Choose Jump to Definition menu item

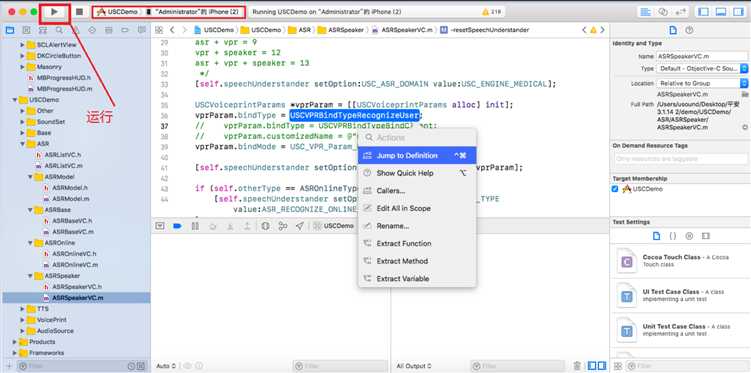[417, 156]
